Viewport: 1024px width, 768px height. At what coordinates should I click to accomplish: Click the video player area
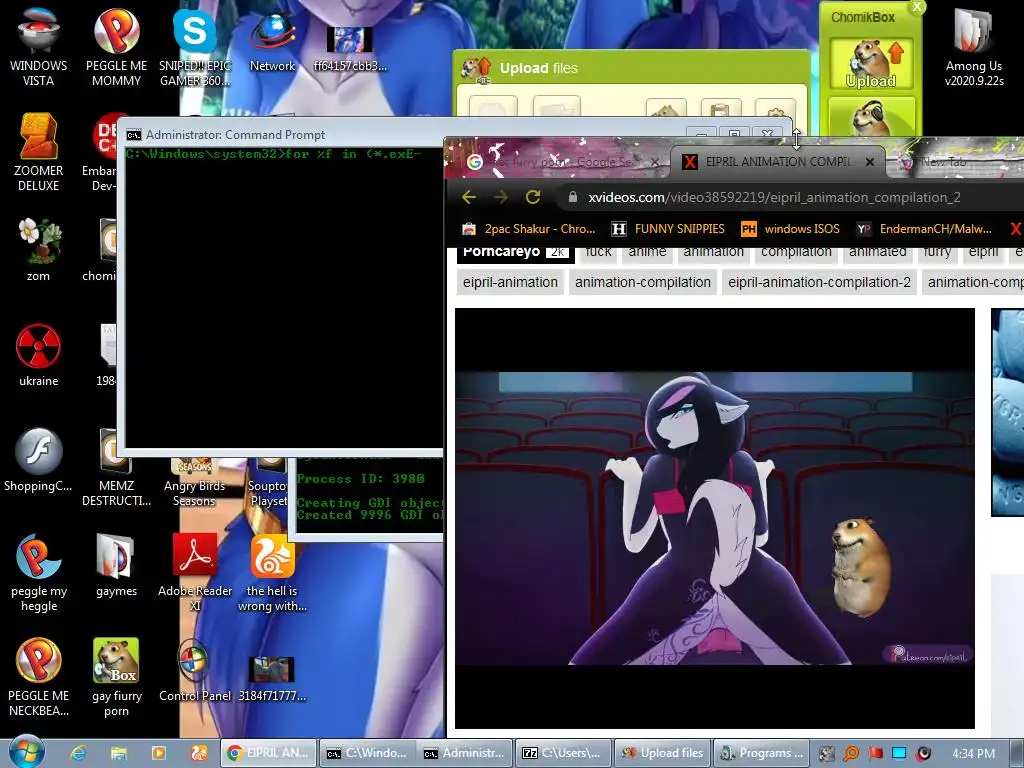point(714,519)
